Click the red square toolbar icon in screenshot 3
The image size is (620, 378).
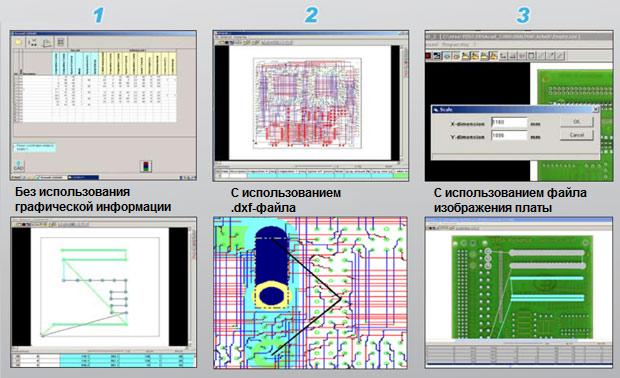pyautogui.click(x=428, y=56)
